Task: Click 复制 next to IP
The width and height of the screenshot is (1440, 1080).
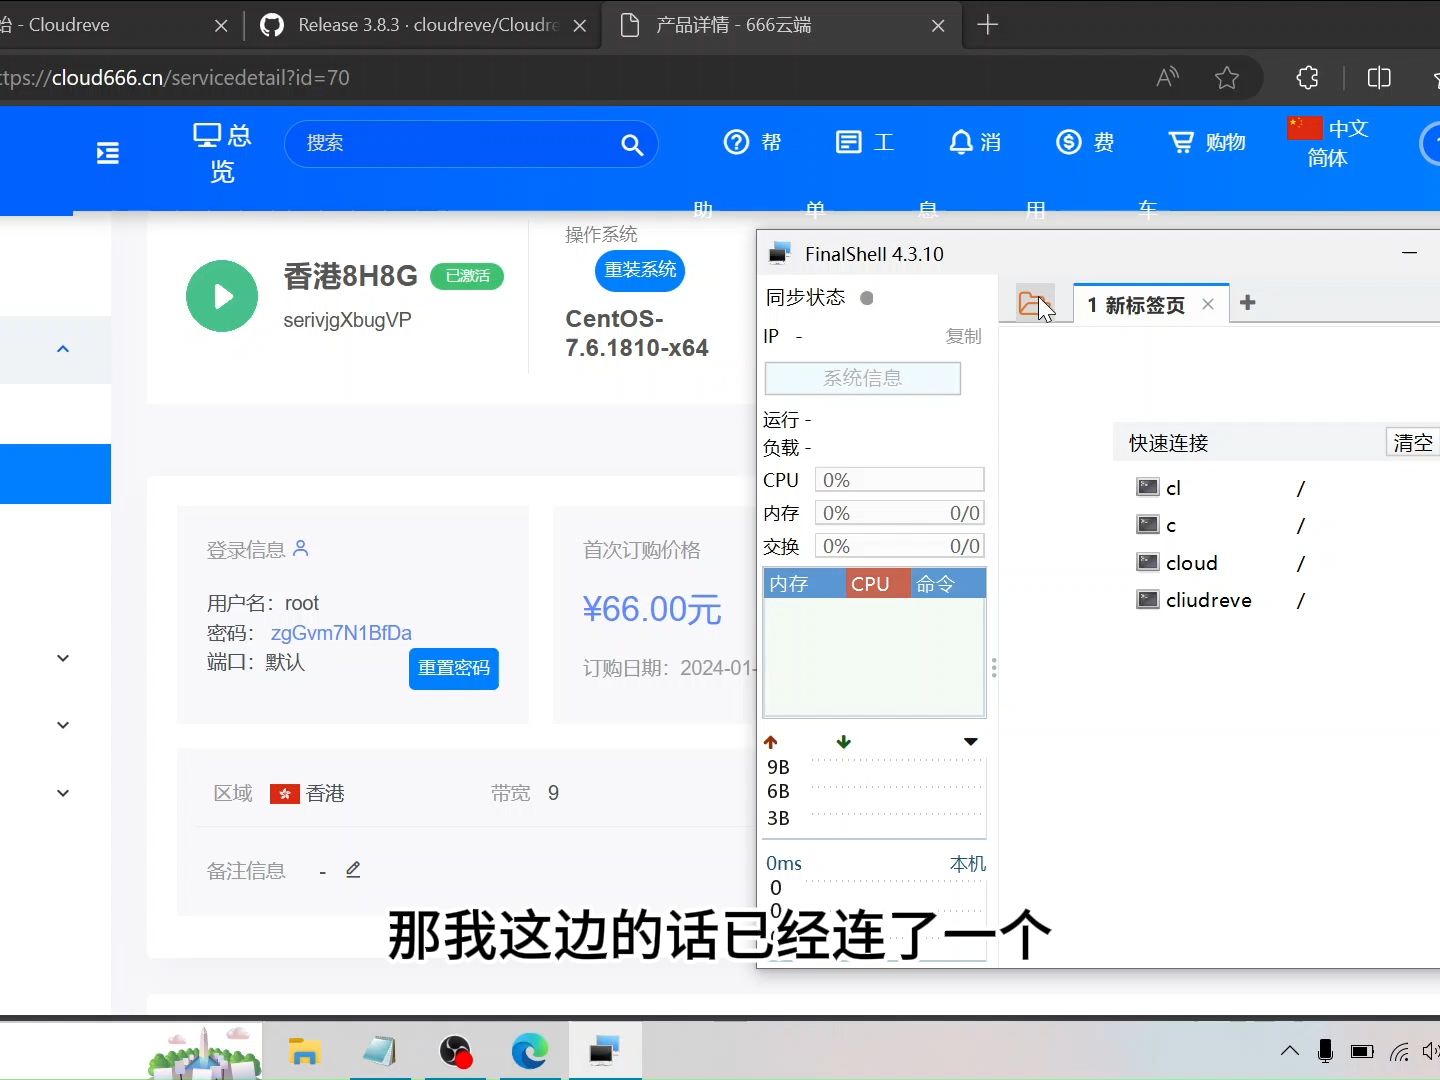Action: point(963,336)
